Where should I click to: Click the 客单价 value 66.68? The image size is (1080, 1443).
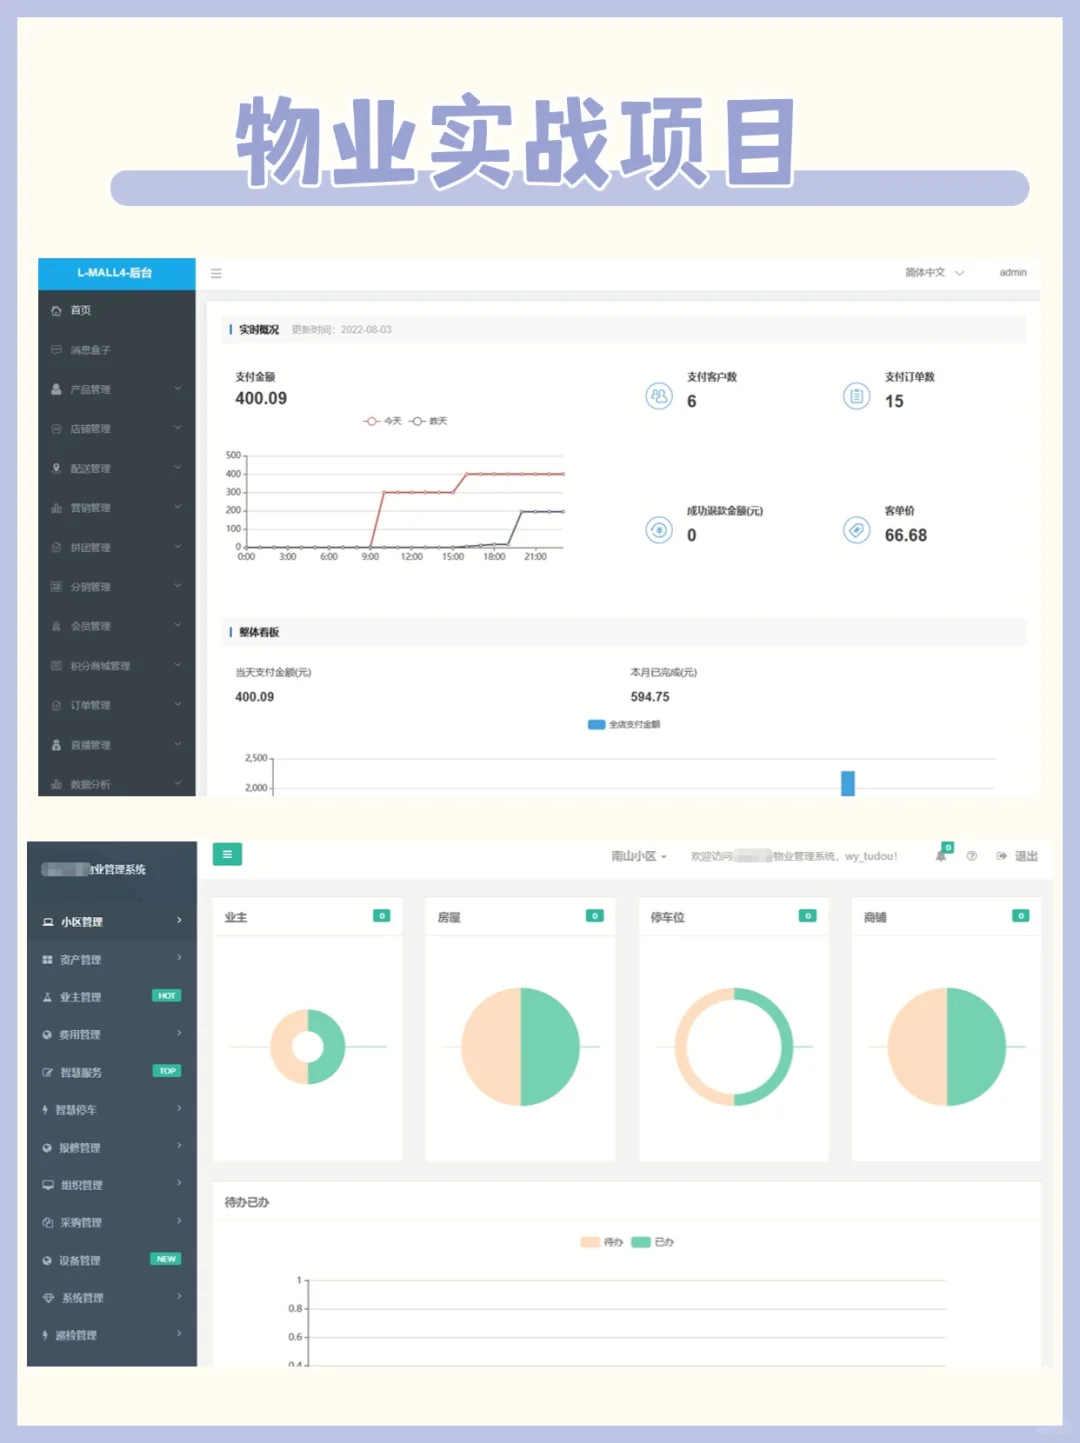906,535
